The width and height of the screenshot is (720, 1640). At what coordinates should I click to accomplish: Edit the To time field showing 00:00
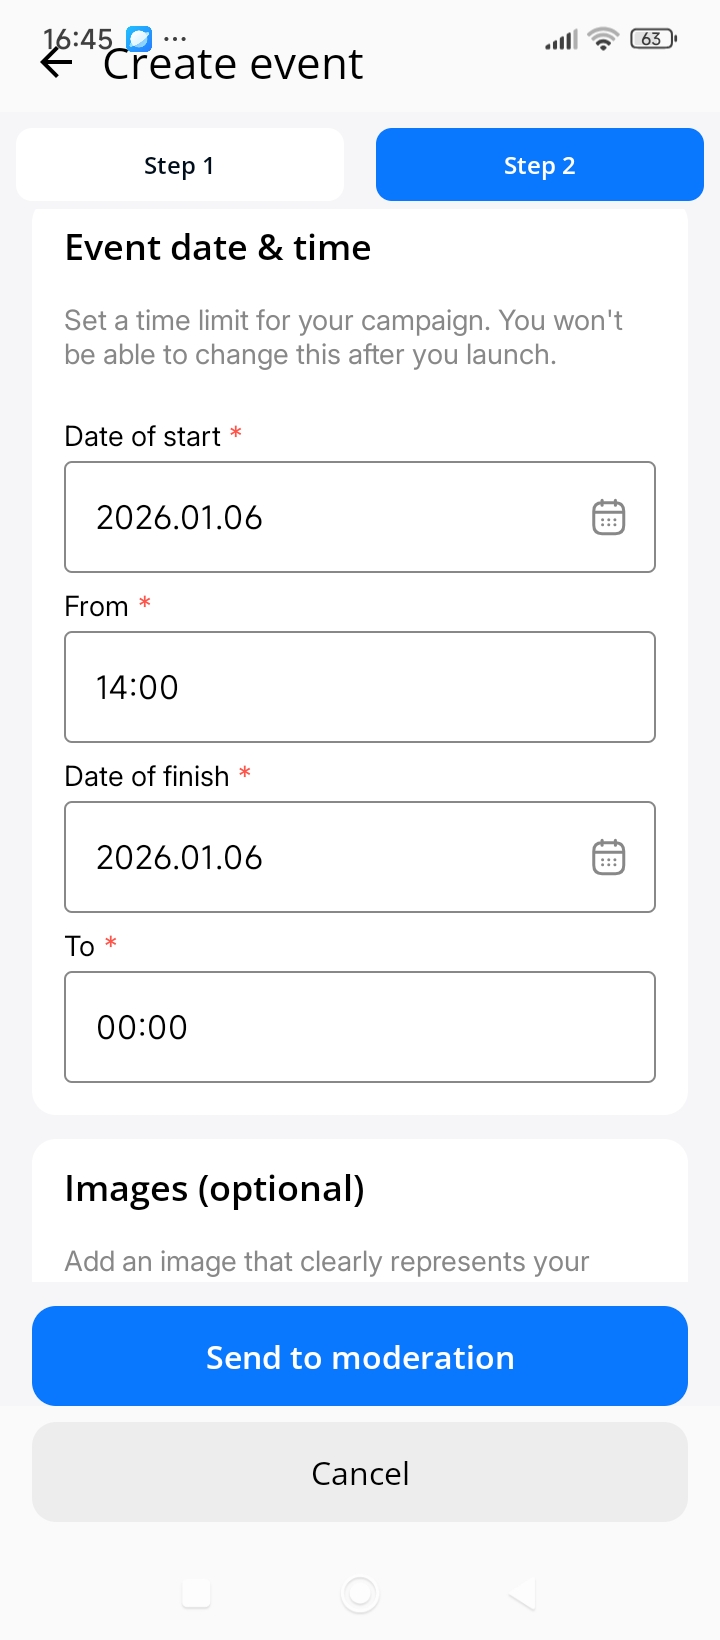click(x=360, y=1027)
